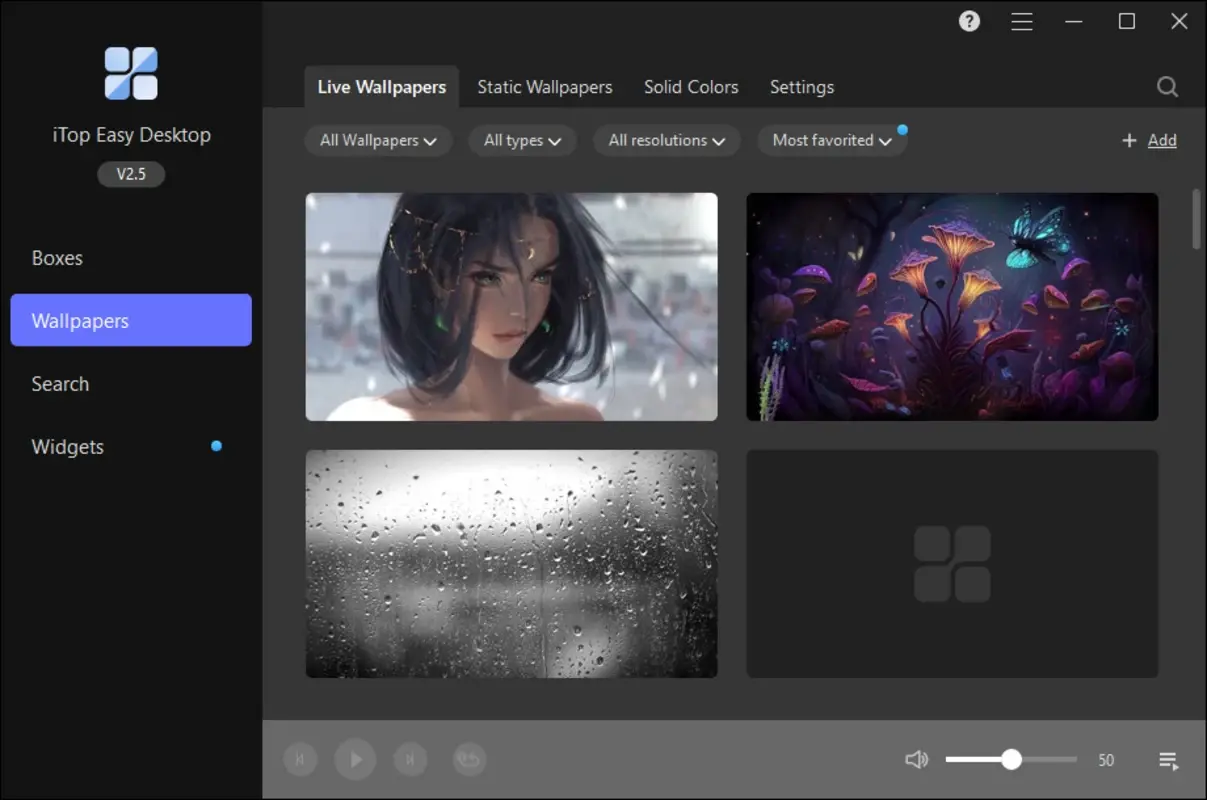Mute the volume speaker icon

coord(916,759)
